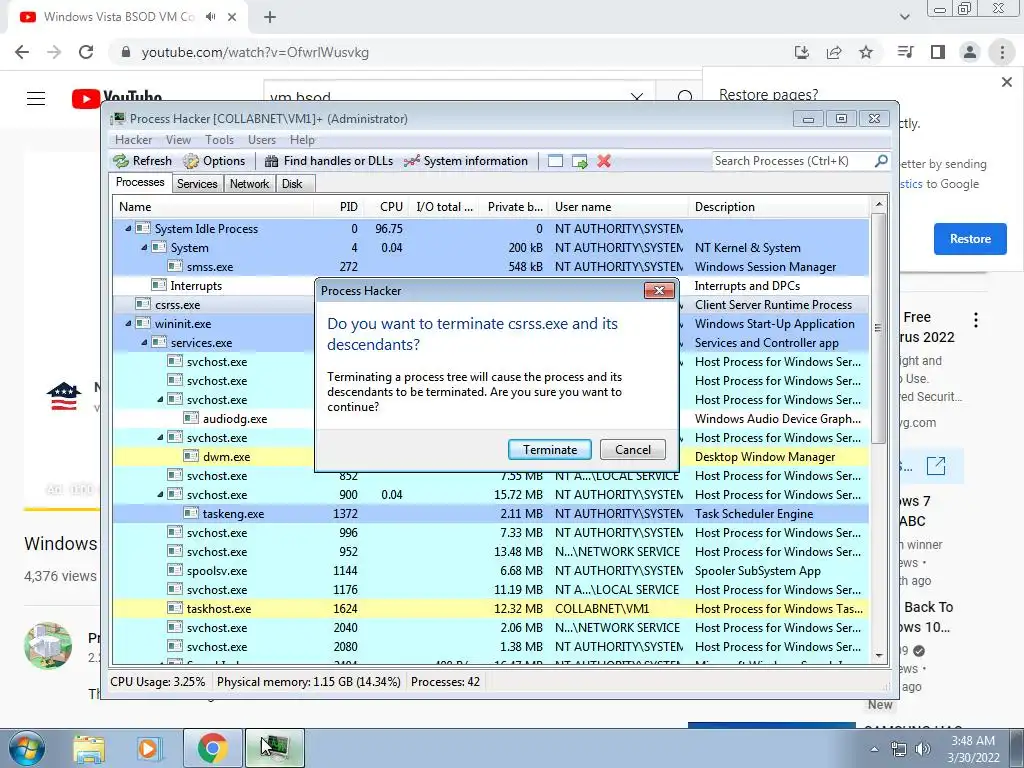Switch to the Network tab
This screenshot has width=1024, height=768.
tap(249, 184)
